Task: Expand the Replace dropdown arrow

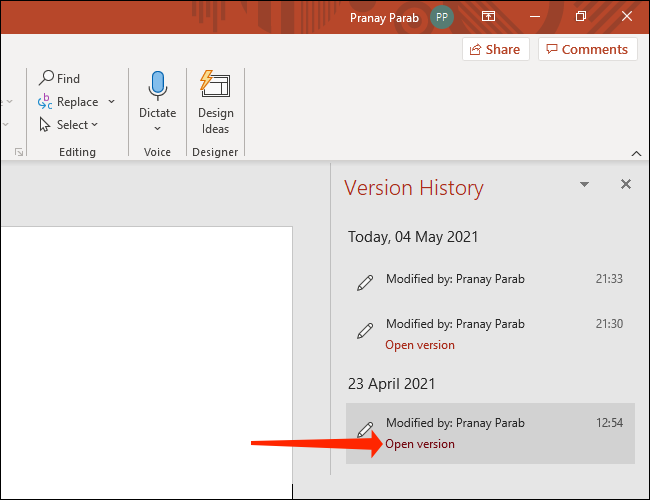Action: point(111,102)
